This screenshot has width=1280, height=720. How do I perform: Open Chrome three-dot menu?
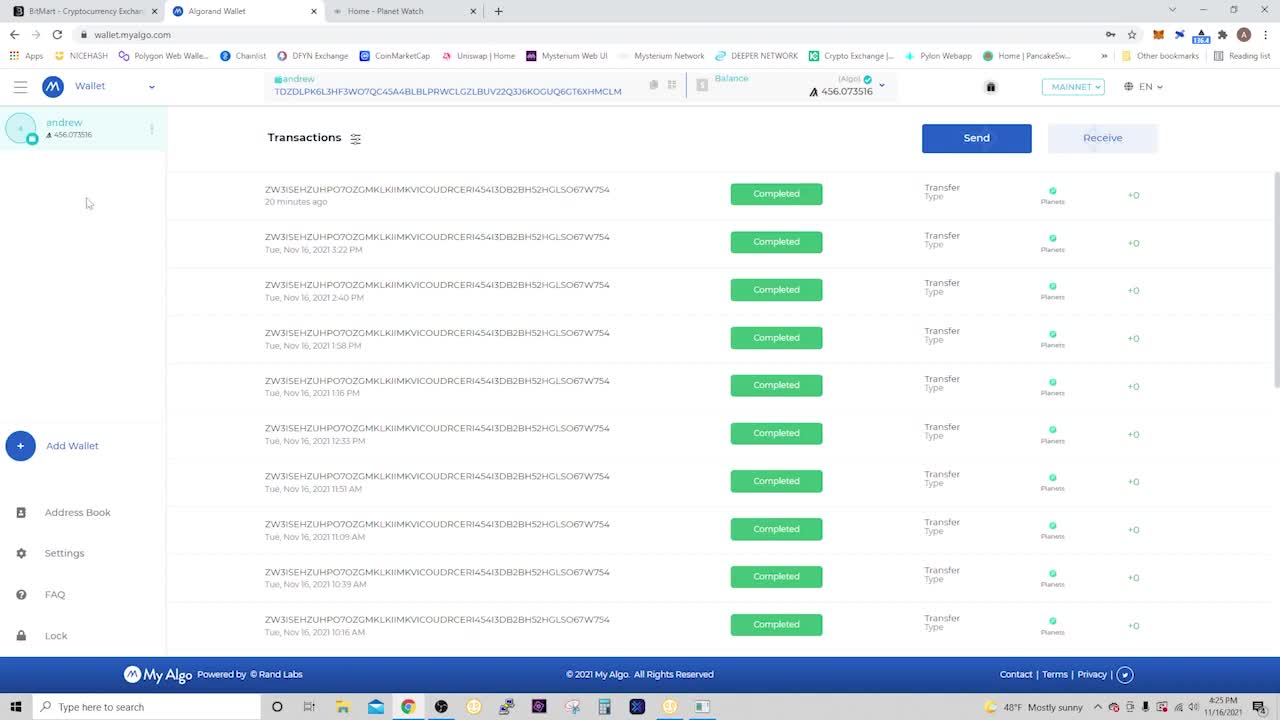[1265, 34]
